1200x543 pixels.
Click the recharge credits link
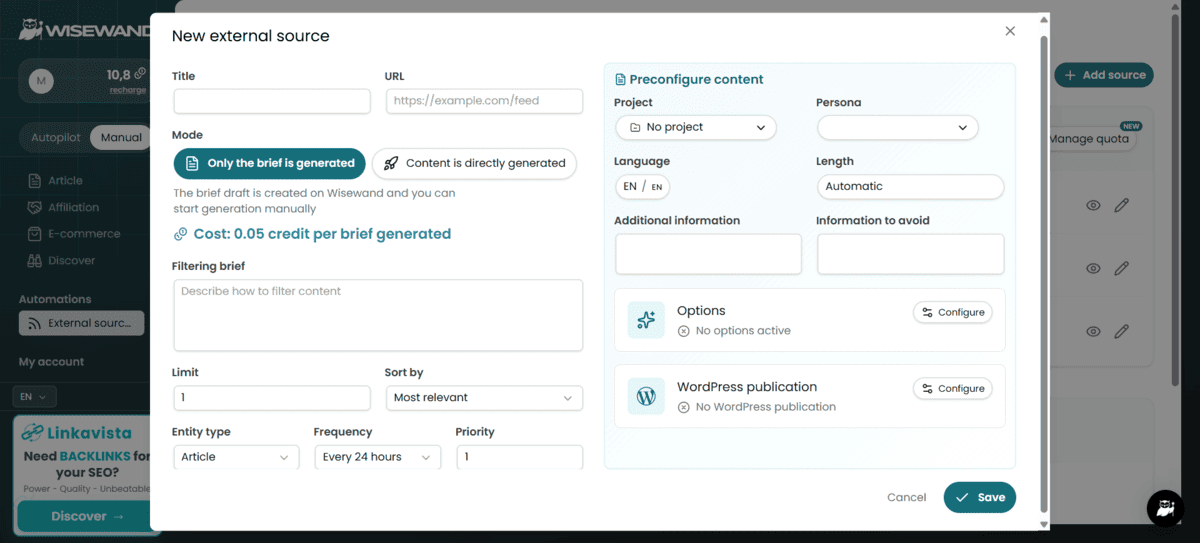[x=128, y=90]
